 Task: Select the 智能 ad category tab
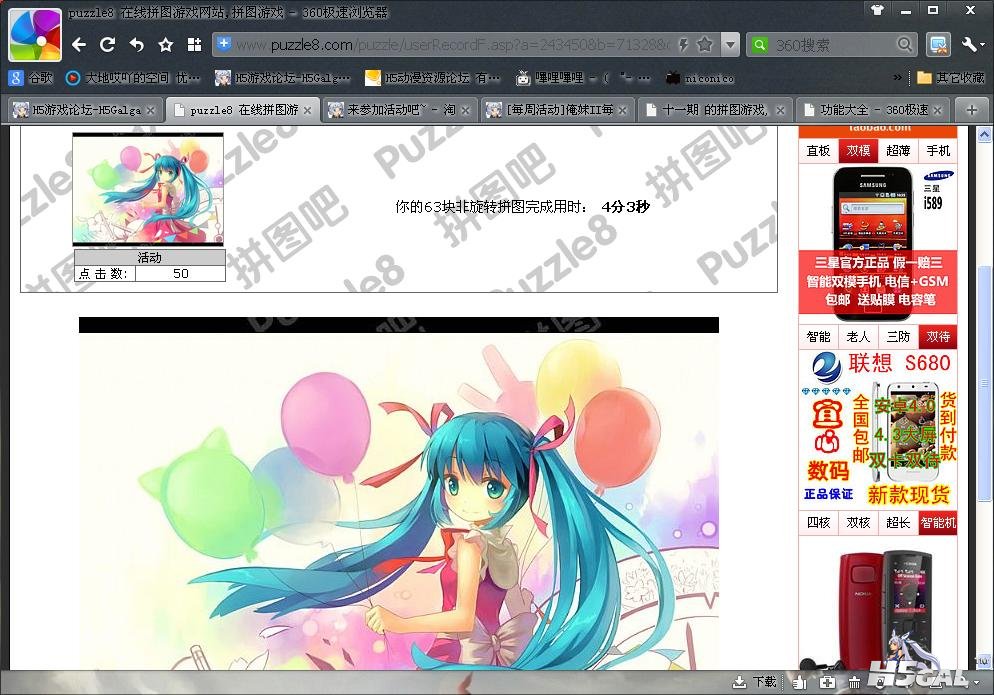pyautogui.click(x=818, y=337)
